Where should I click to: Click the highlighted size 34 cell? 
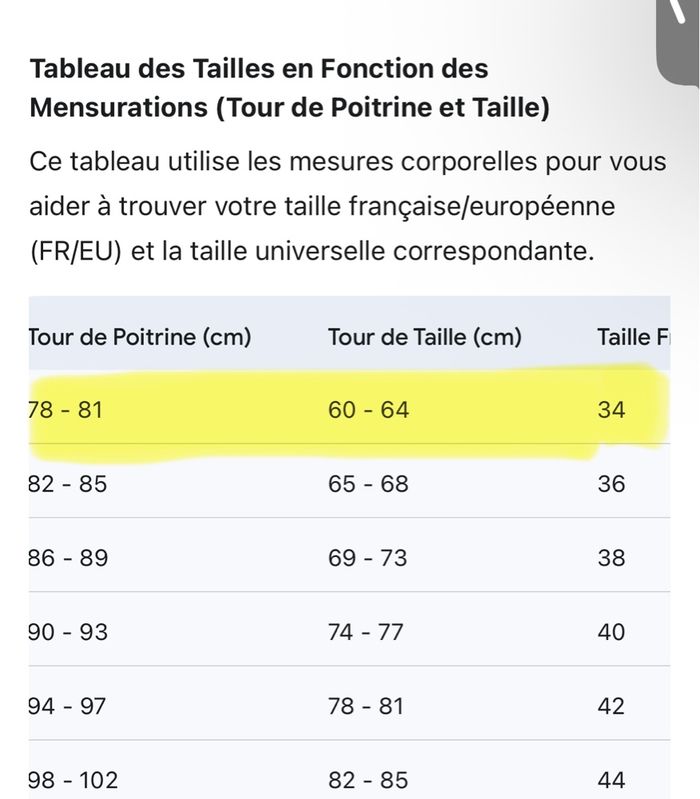coord(610,410)
